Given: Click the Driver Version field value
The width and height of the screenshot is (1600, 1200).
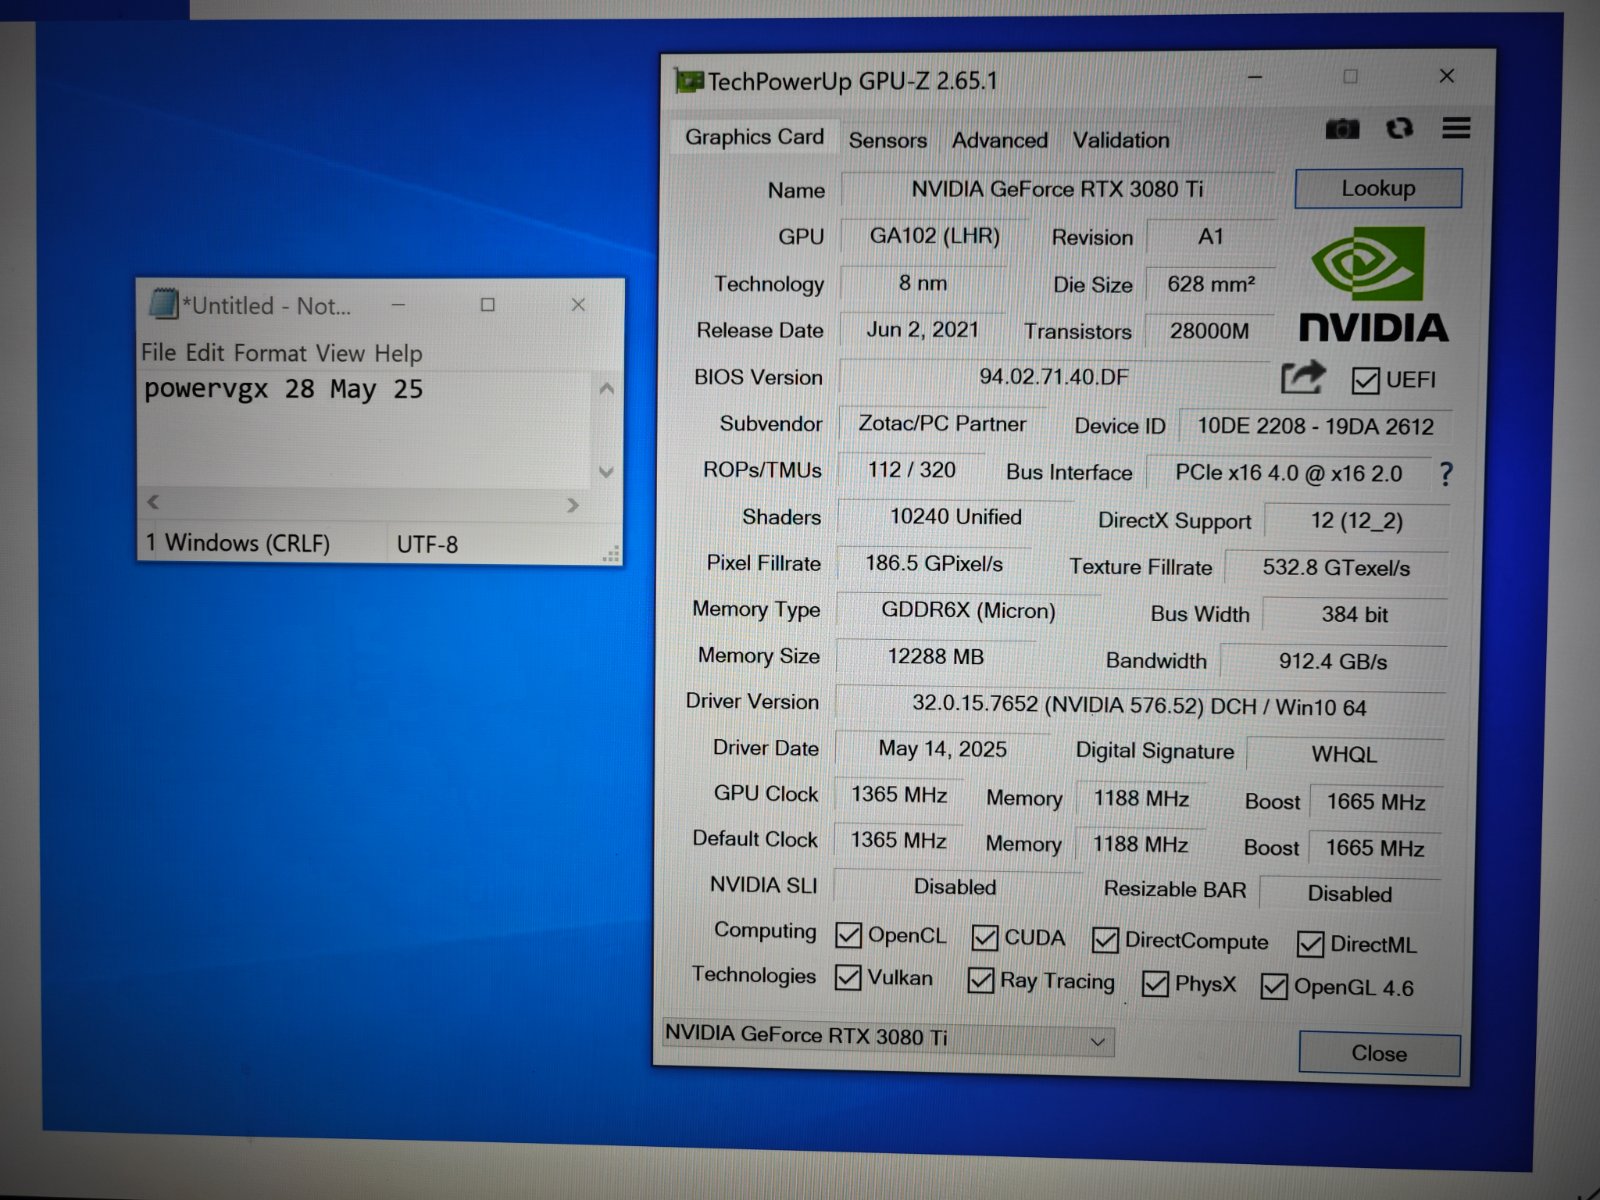Looking at the screenshot, I should (x=1139, y=706).
